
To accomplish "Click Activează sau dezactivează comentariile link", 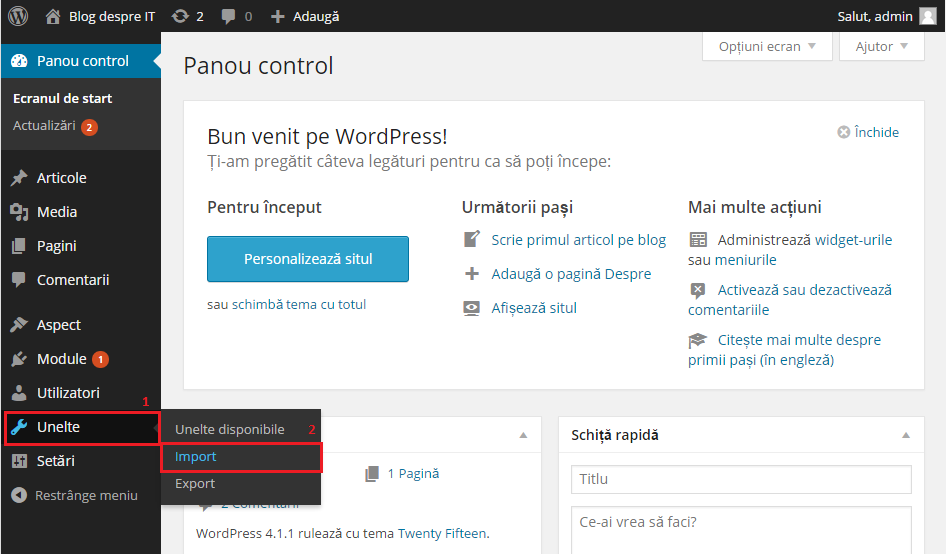I will point(790,300).
